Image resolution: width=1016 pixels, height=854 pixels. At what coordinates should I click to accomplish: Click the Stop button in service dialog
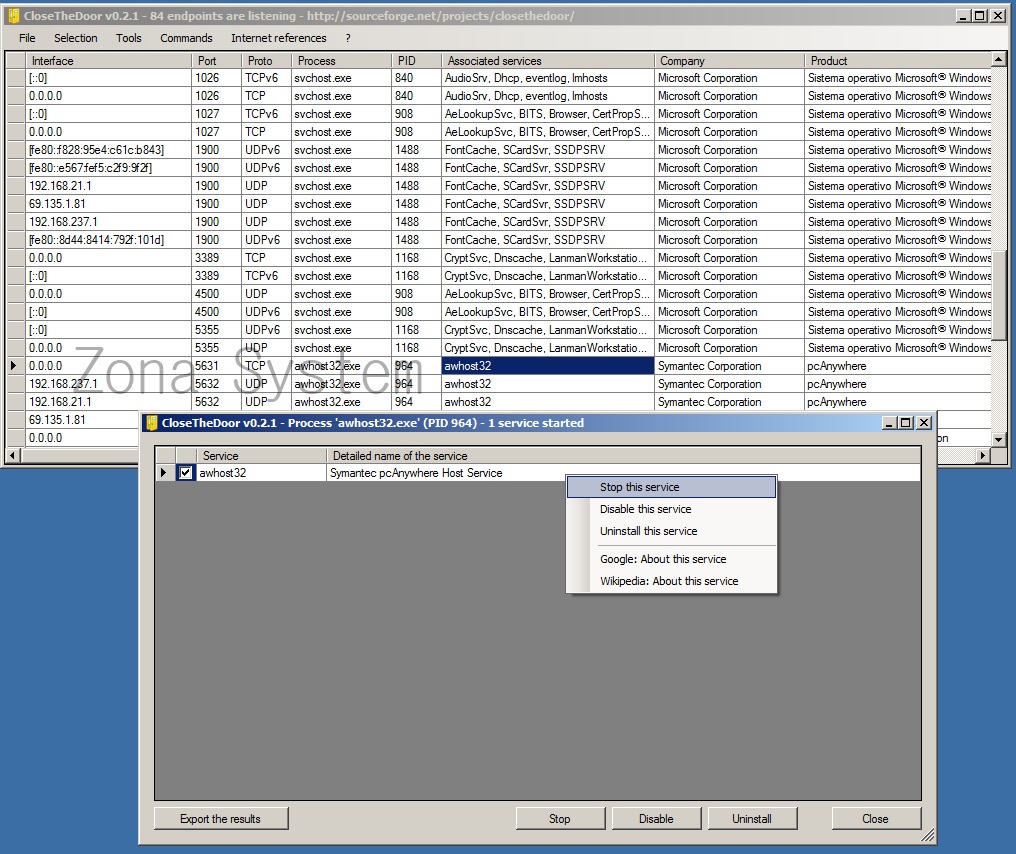(x=560, y=819)
